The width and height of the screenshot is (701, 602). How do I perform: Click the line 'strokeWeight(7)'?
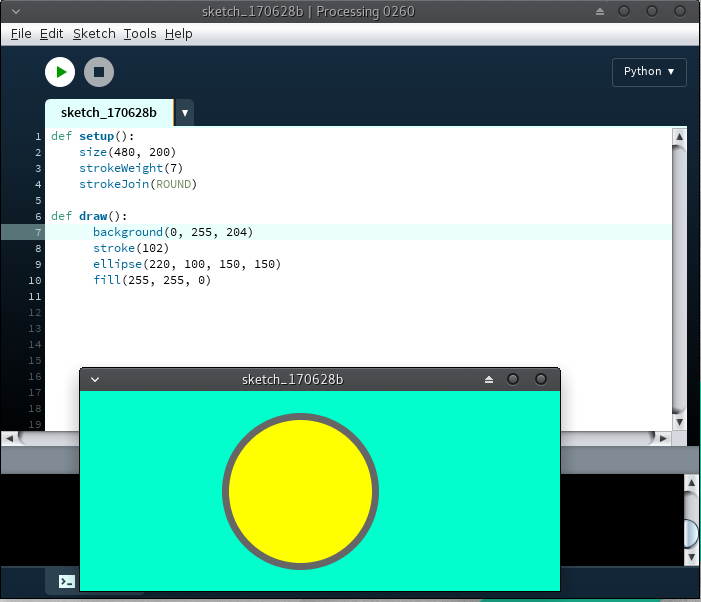coord(131,168)
